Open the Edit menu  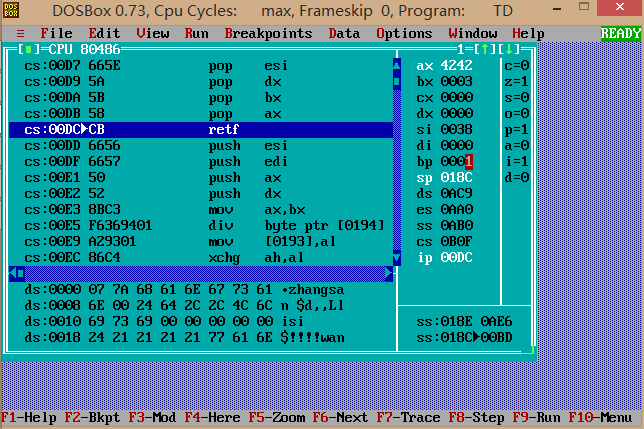point(104,33)
